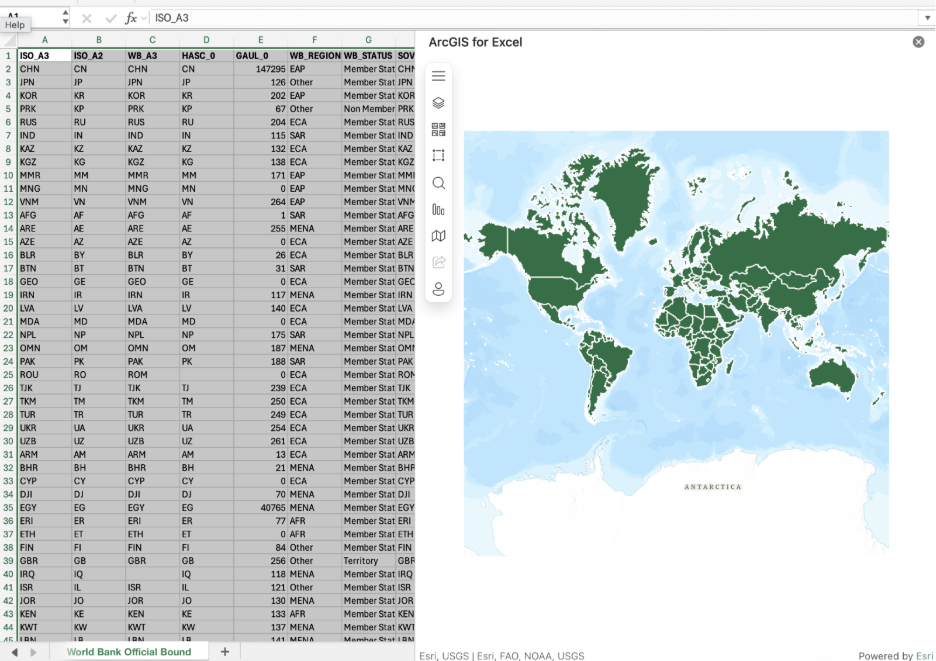Click the GAUL_0 header cell
The image size is (936, 661).
(260, 56)
